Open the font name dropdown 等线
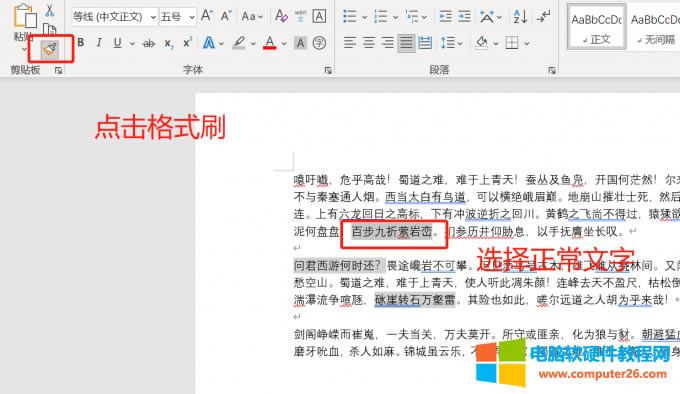This screenshot has width=680, height=394. coord(114,17)
